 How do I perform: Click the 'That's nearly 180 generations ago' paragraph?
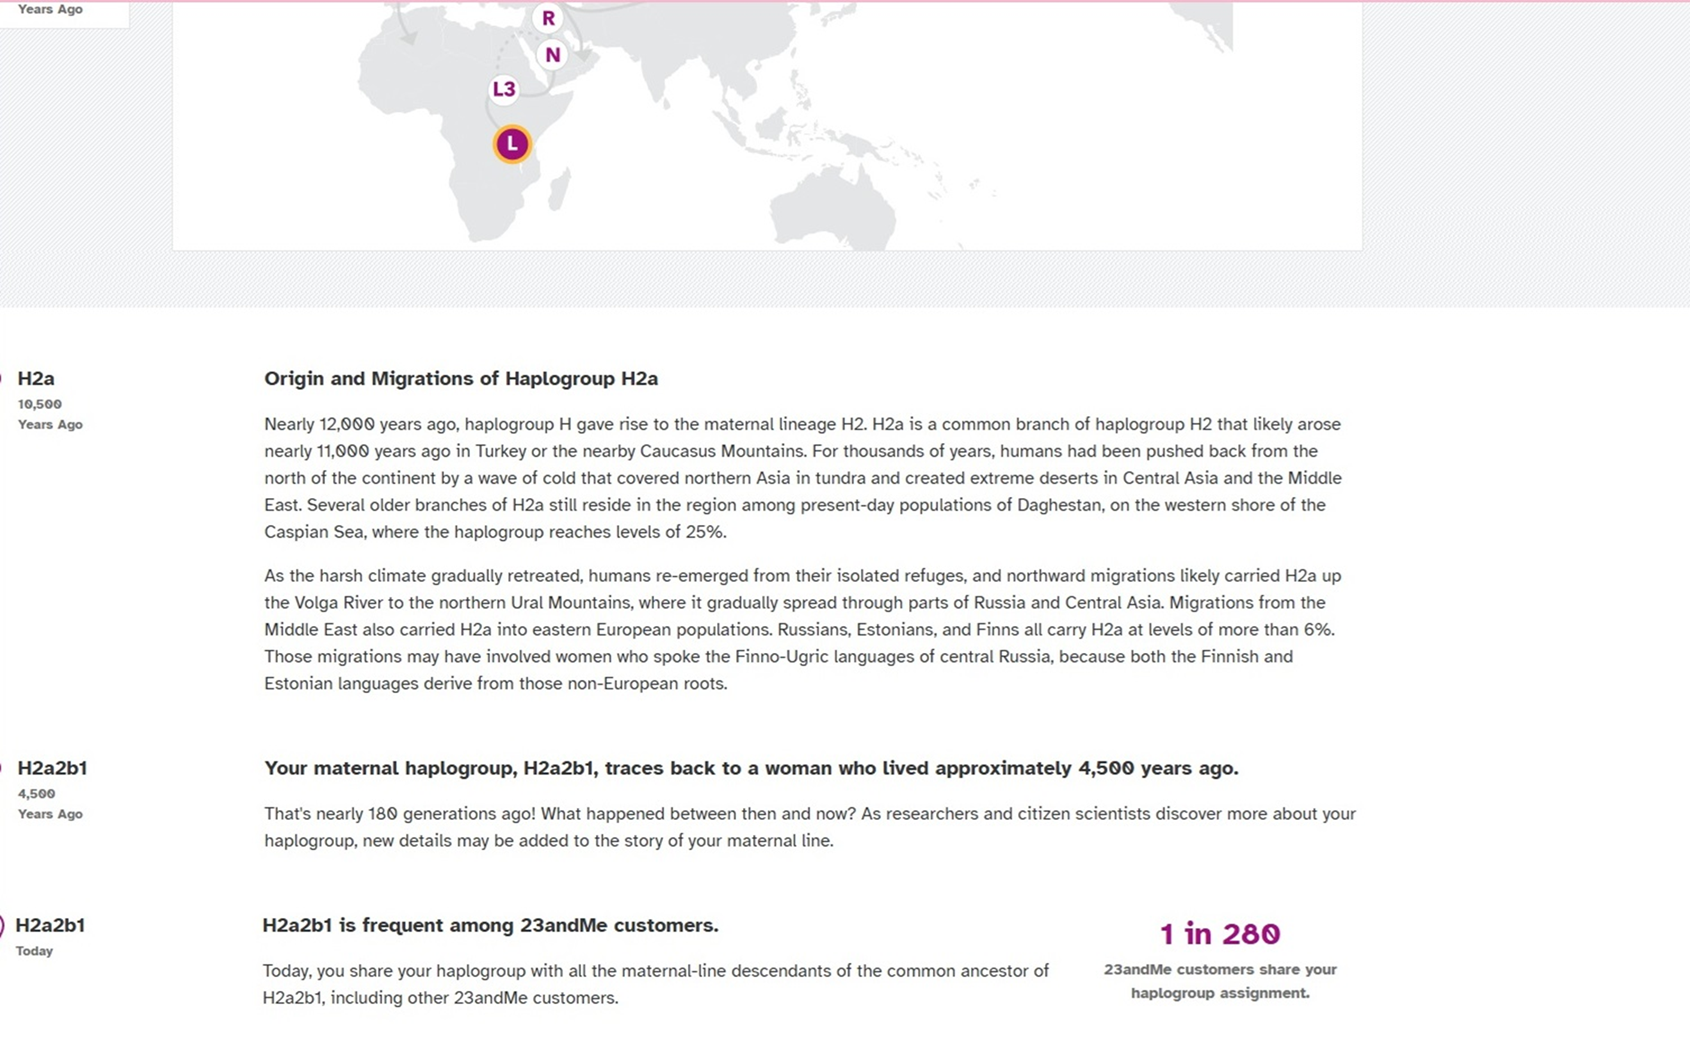pos(810,827)
